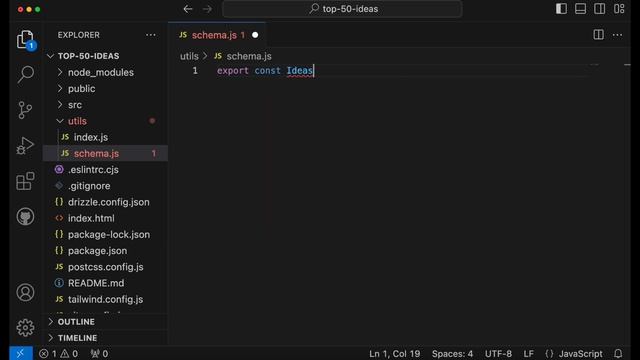Open postcss.config.js
The image size is (640, 360).
105,267
